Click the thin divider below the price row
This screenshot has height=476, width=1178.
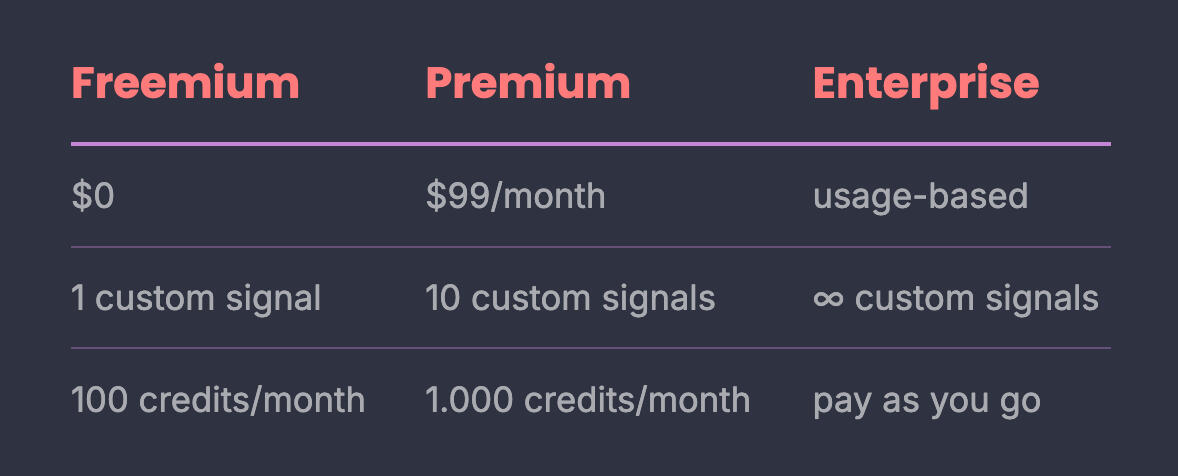590,247
